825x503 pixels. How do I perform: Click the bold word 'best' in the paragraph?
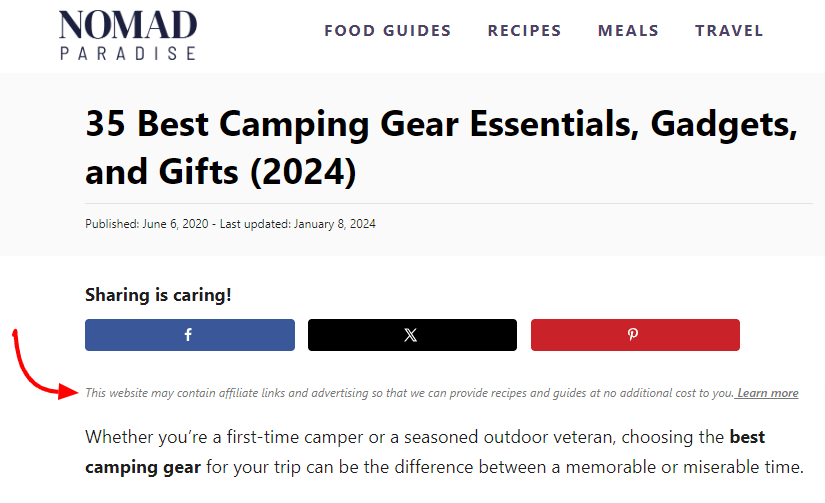click(747, 437)
